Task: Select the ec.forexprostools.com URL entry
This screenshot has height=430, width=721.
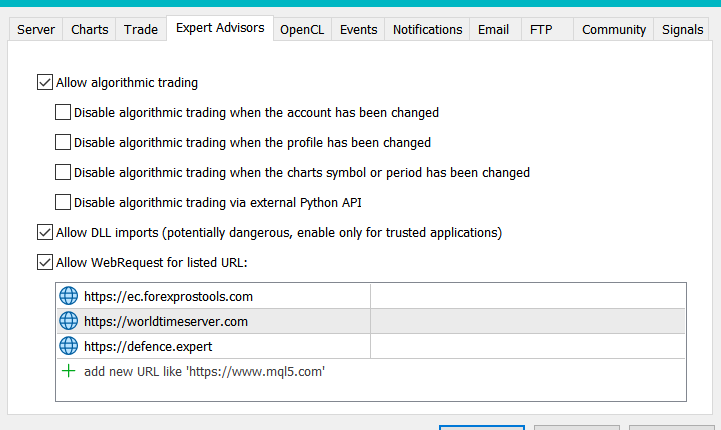Action: 168,296
